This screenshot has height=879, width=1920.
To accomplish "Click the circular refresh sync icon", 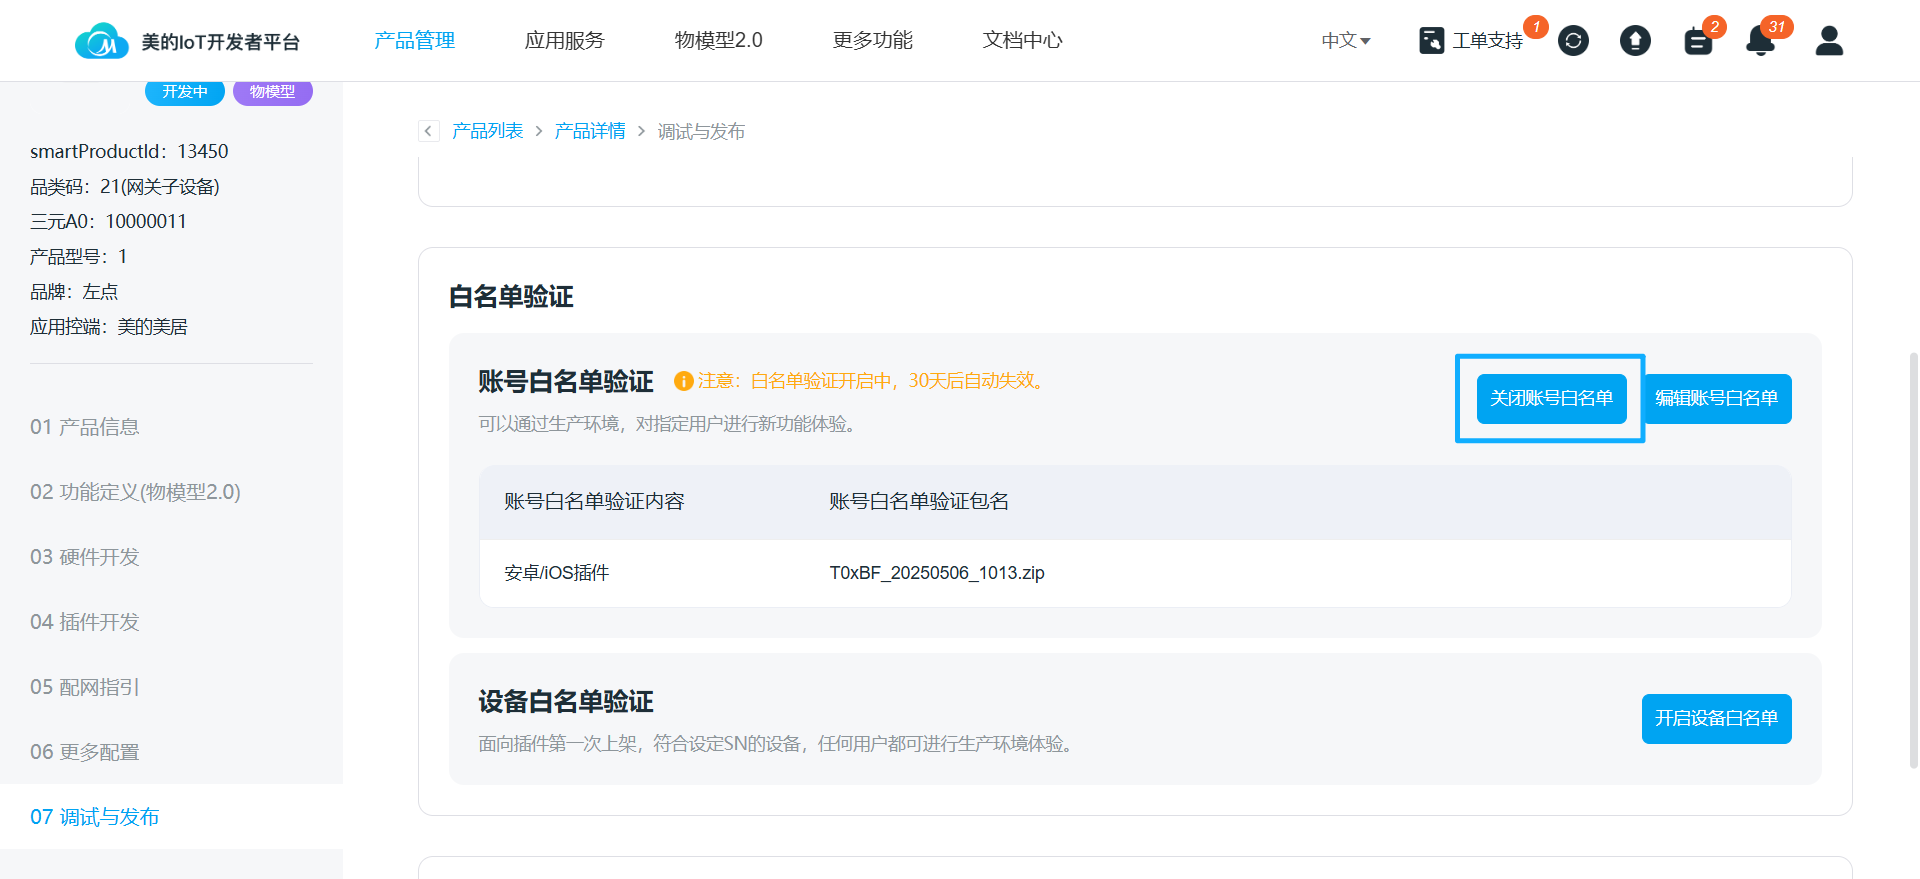I will point(1573,41).
